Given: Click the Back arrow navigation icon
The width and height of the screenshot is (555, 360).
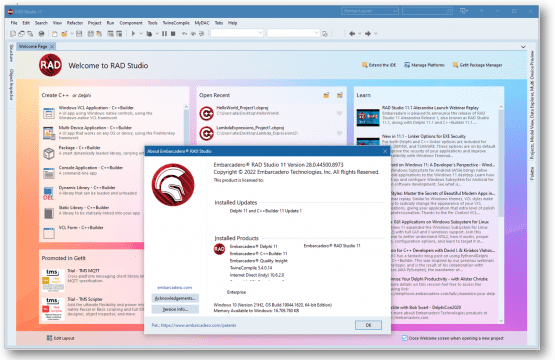Looking at the screenshot, I should point(352,34).
